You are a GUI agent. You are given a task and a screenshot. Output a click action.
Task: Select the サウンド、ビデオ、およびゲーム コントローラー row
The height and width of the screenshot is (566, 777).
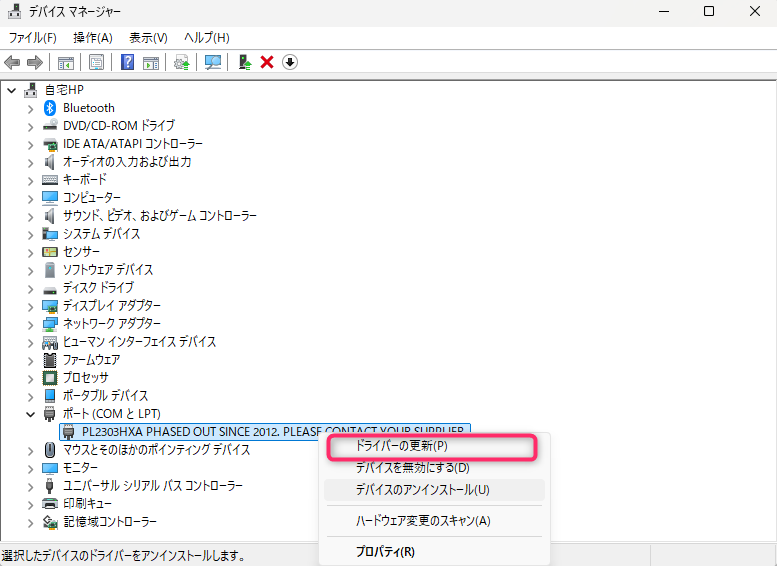[160, 216]
